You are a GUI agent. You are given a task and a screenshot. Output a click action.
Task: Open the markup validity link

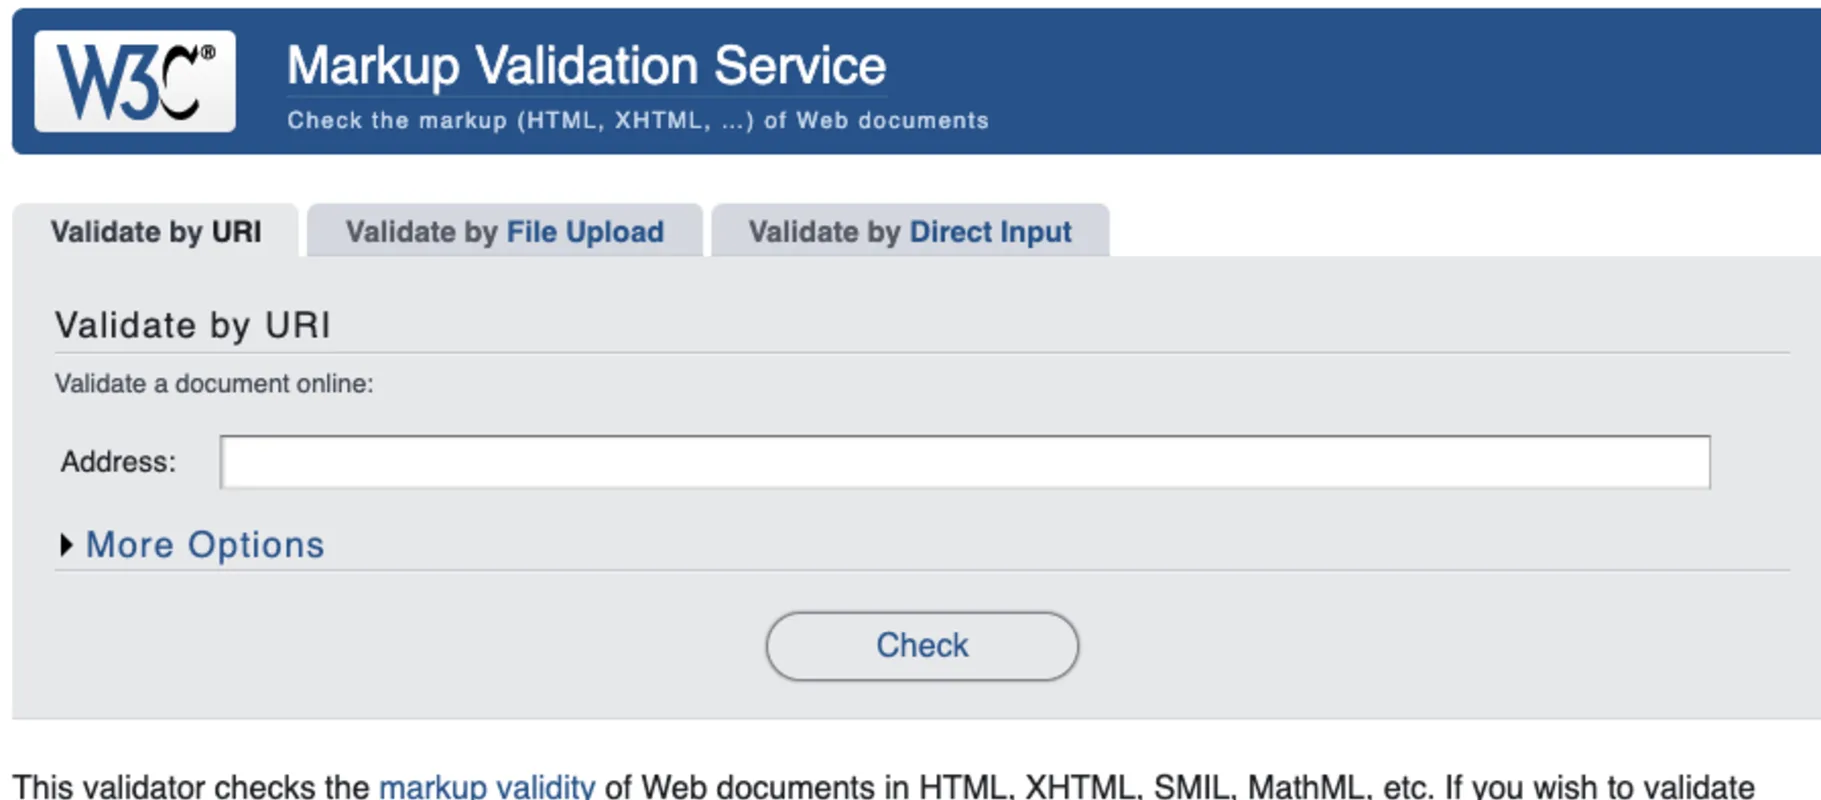pos(486,786)
